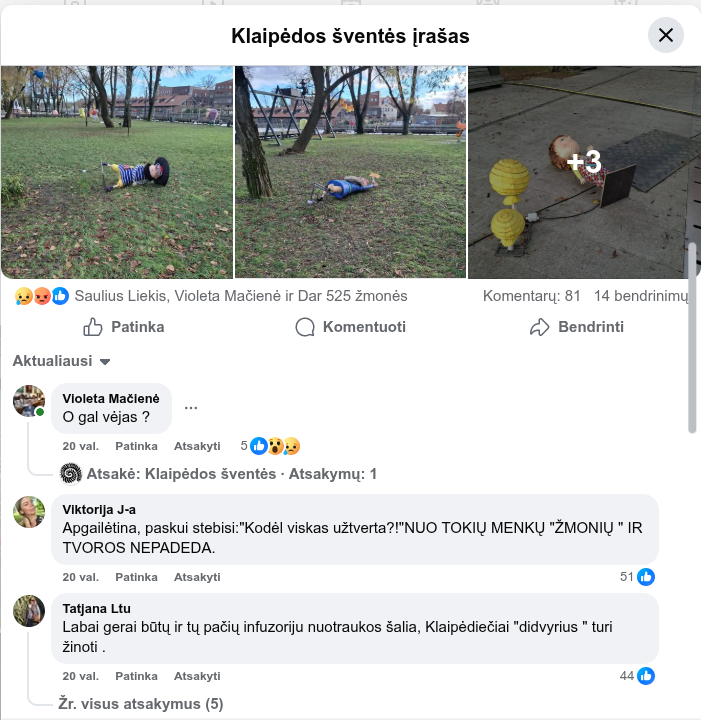This screenshot has height=720, width=701.
Task: Open Violeta Mačienė's profile avatar
Action: (x=29, y=401)
